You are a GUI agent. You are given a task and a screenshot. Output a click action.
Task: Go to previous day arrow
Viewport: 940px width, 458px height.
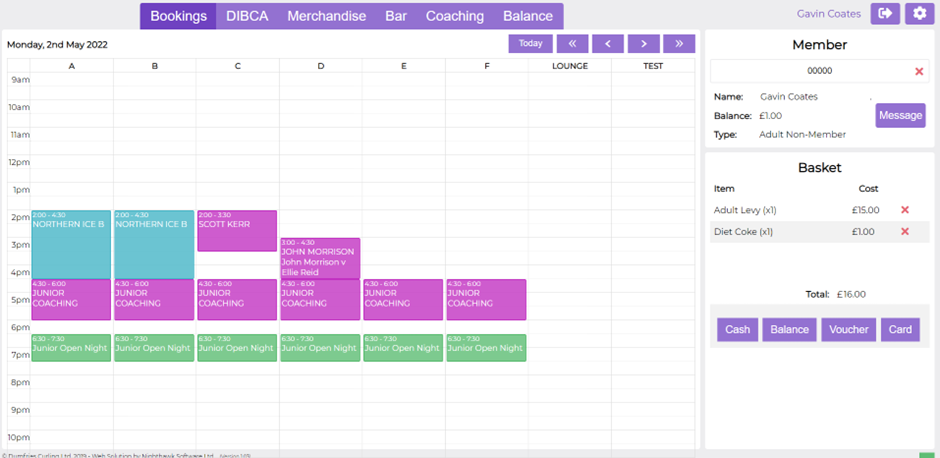click(608, 43)
